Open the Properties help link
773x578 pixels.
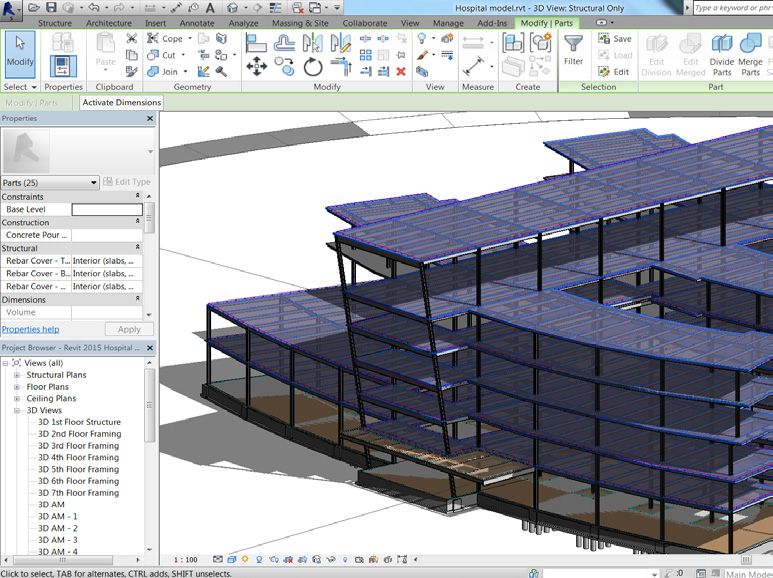[x=30, y=329]
